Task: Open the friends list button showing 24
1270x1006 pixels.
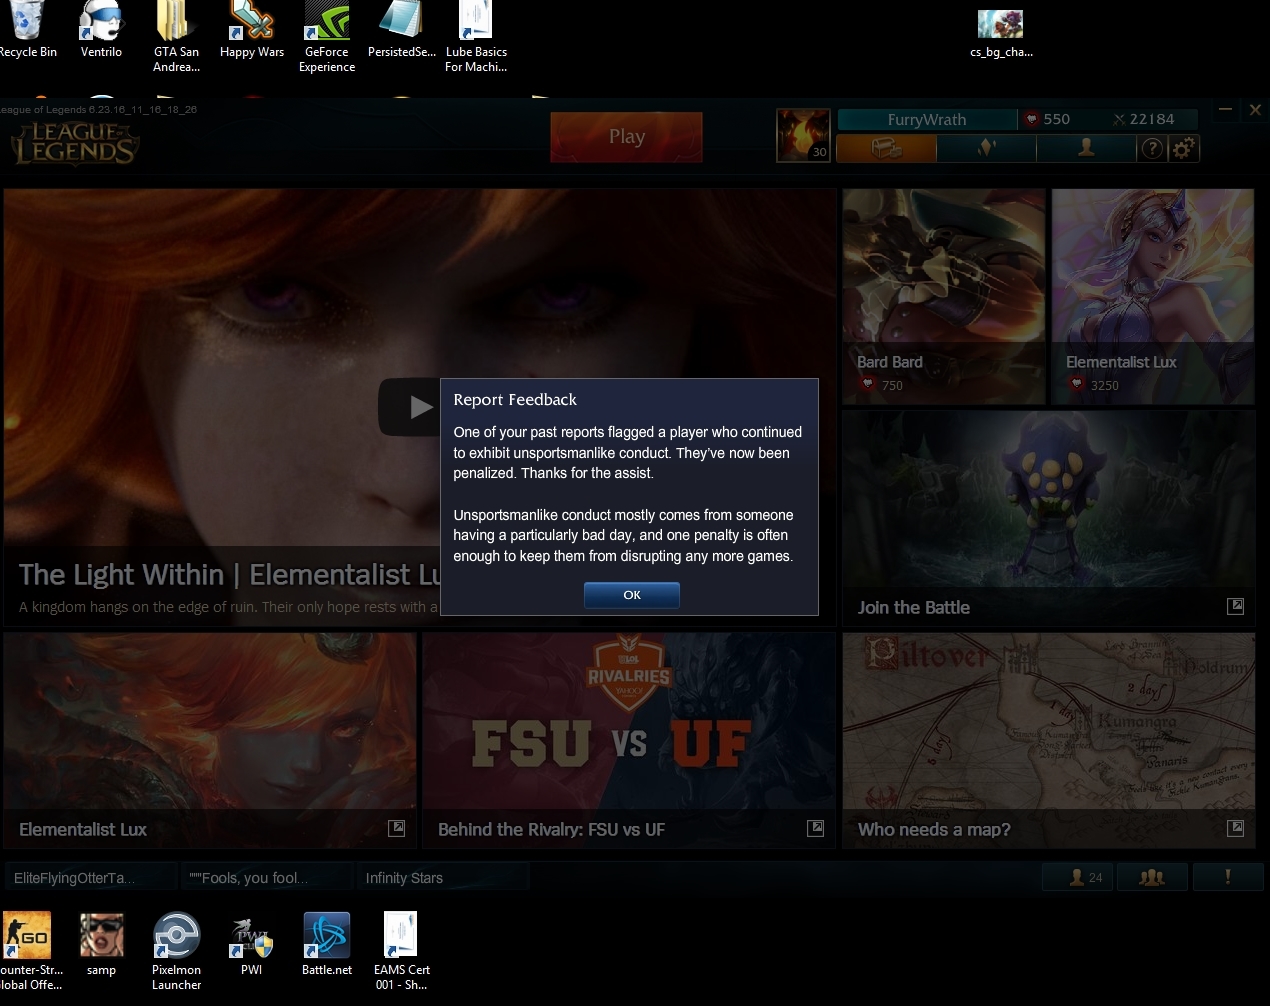Action: [x=1077, y=877]
